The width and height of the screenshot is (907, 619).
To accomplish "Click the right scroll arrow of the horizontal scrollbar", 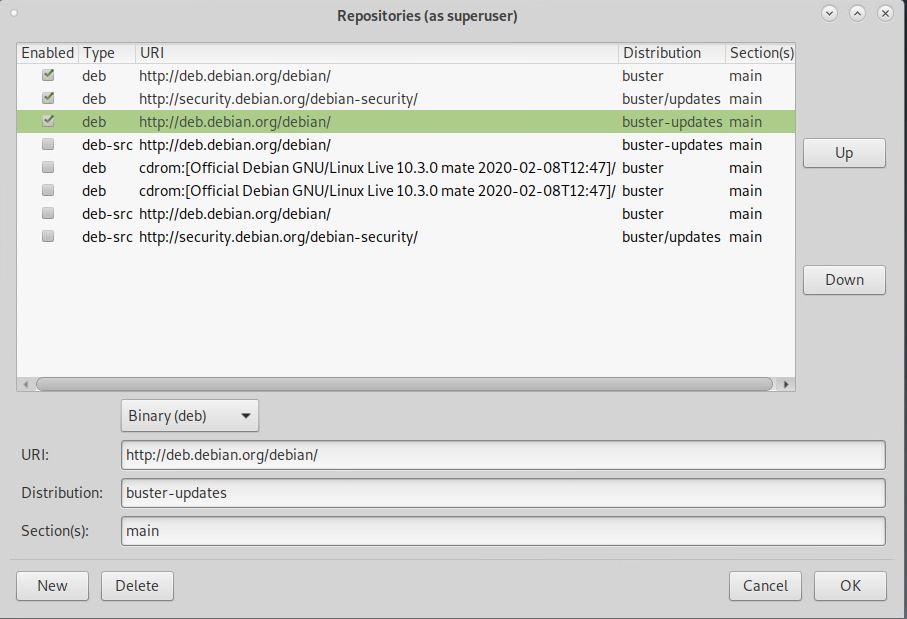I will (785, 383).
